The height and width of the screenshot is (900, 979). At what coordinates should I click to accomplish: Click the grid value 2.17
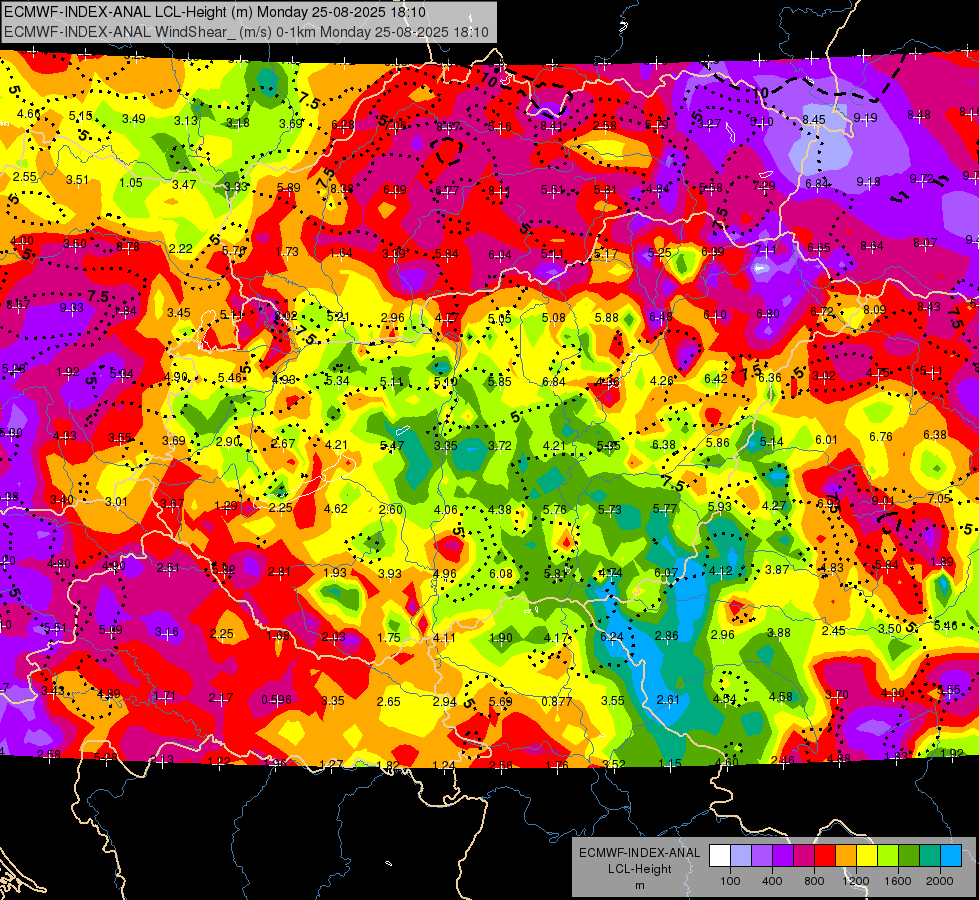220,698
